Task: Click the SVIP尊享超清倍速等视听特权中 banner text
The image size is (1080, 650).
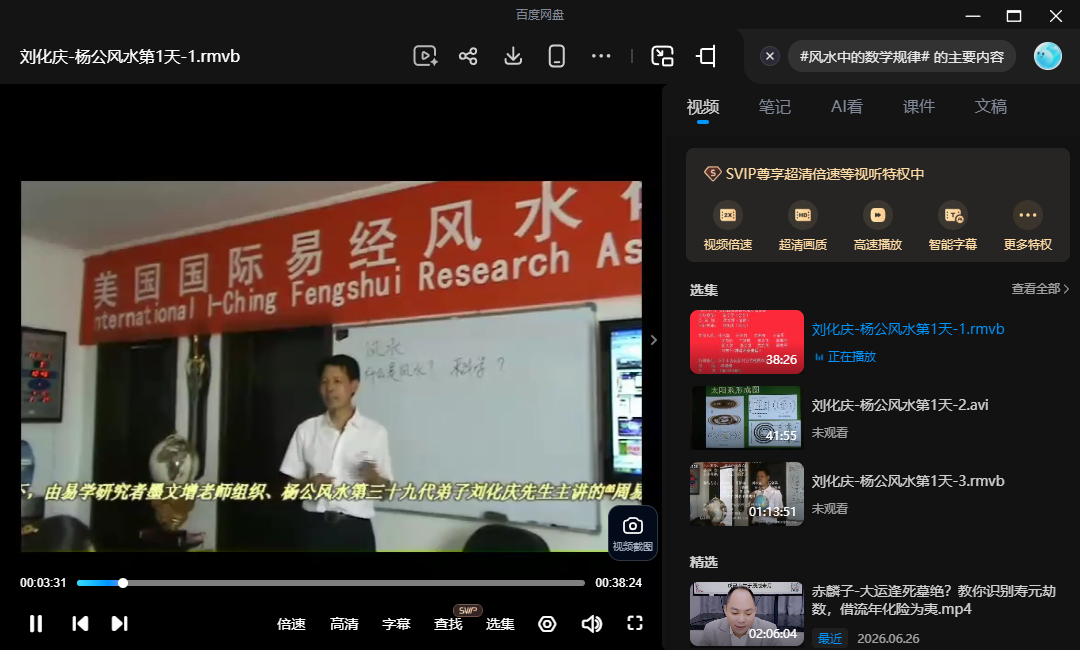Action: pyautogui.click(x=824, y=174)
